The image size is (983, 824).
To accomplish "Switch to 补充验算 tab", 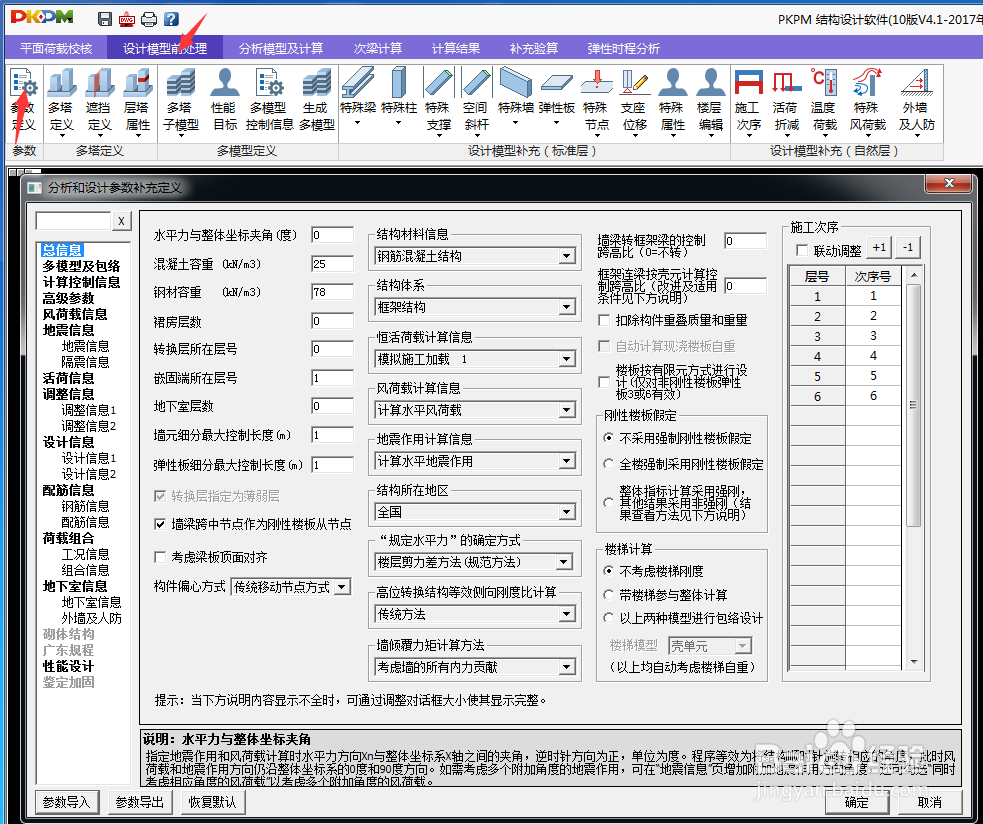I will [x=534, y=48].
